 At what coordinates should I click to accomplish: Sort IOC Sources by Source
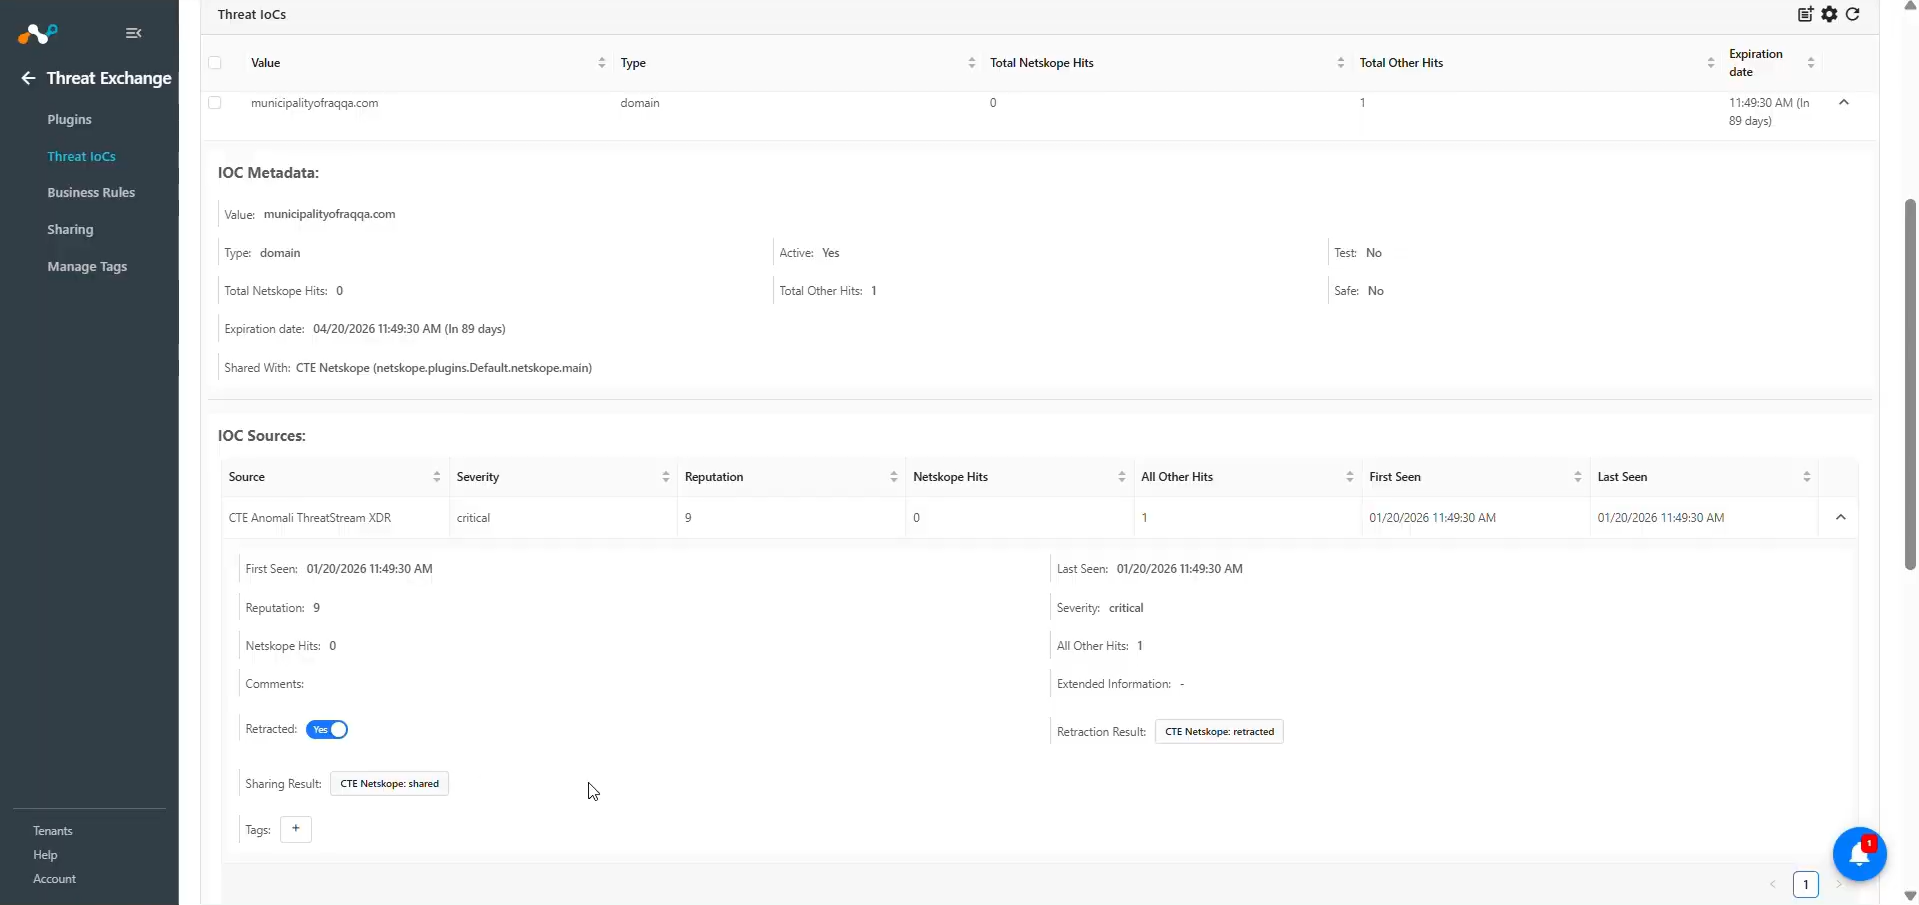[437, 477]
